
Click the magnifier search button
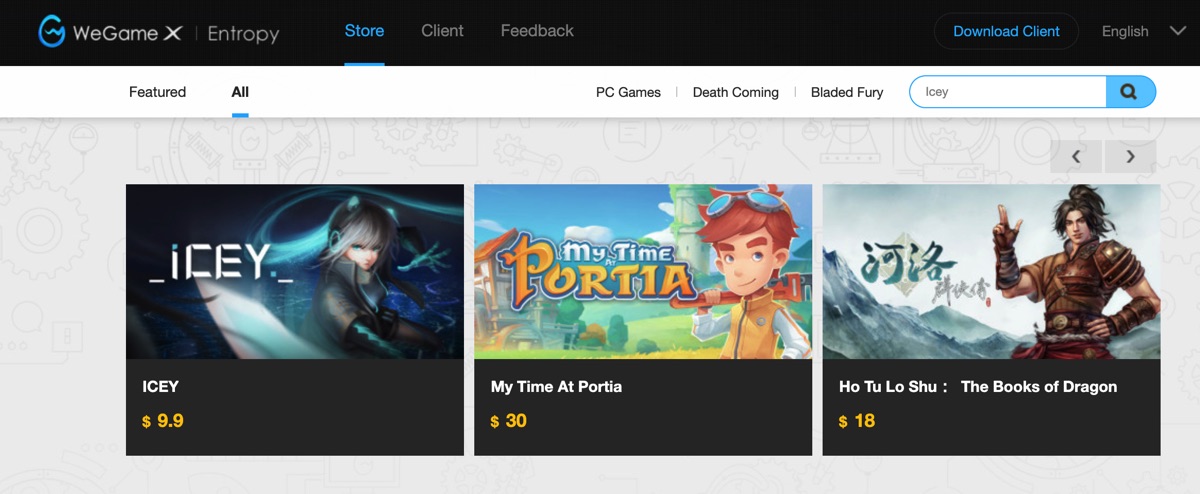point(1130,92)
